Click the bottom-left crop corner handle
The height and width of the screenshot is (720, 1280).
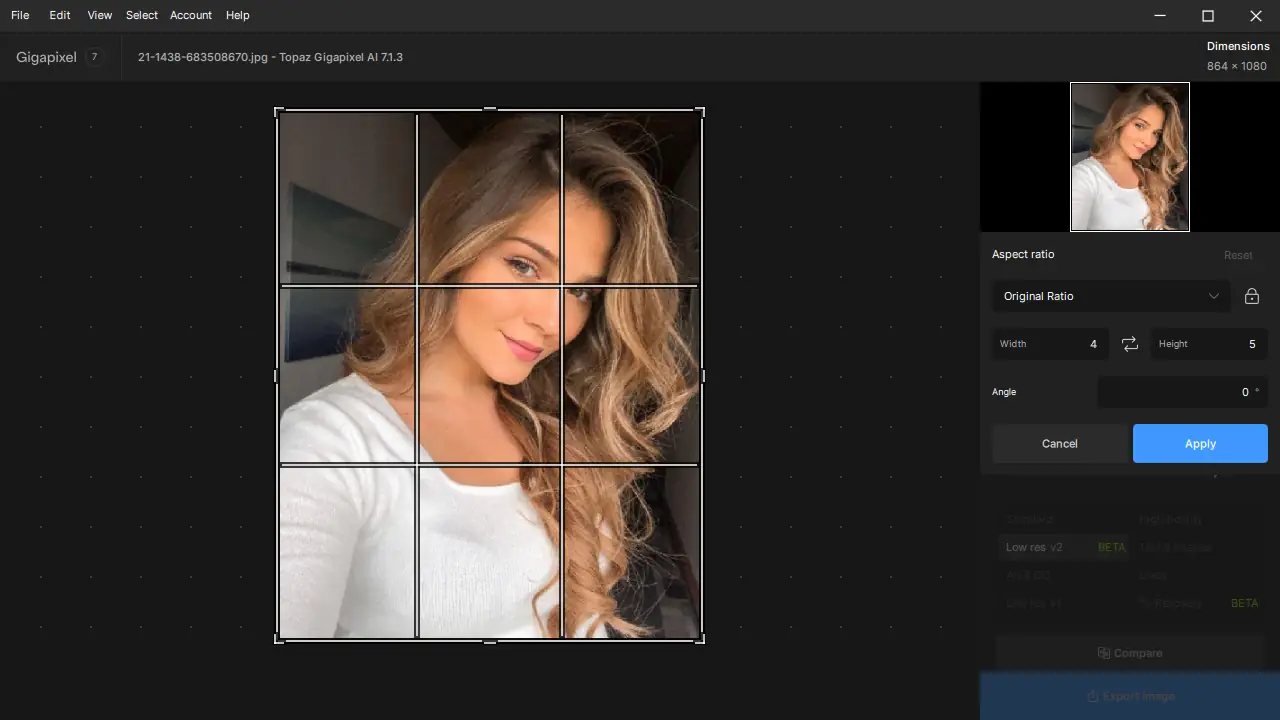coord(279,639)
